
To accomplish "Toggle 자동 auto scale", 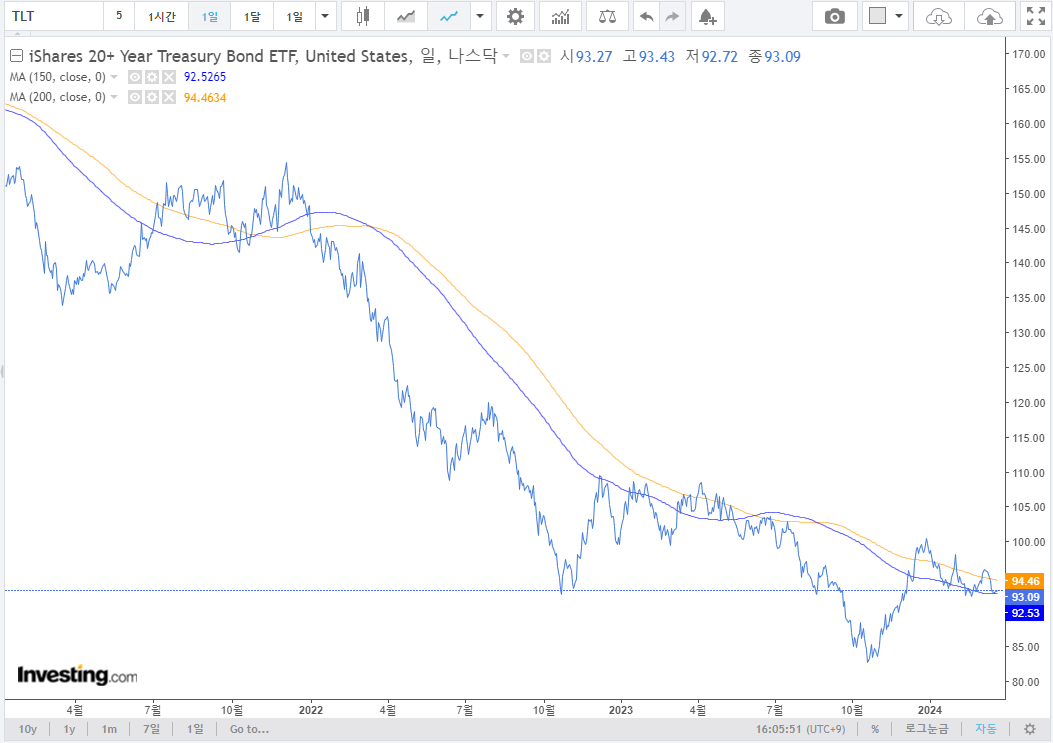I will (986, 729).
